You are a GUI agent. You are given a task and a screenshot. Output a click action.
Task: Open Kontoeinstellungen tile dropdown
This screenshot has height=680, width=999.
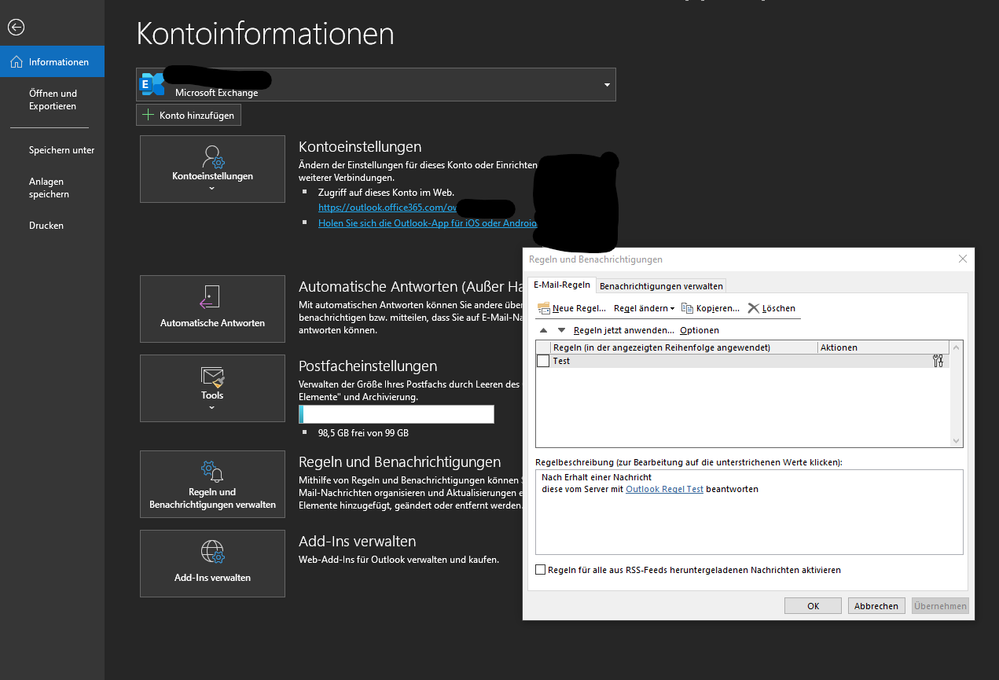(212, 169)
